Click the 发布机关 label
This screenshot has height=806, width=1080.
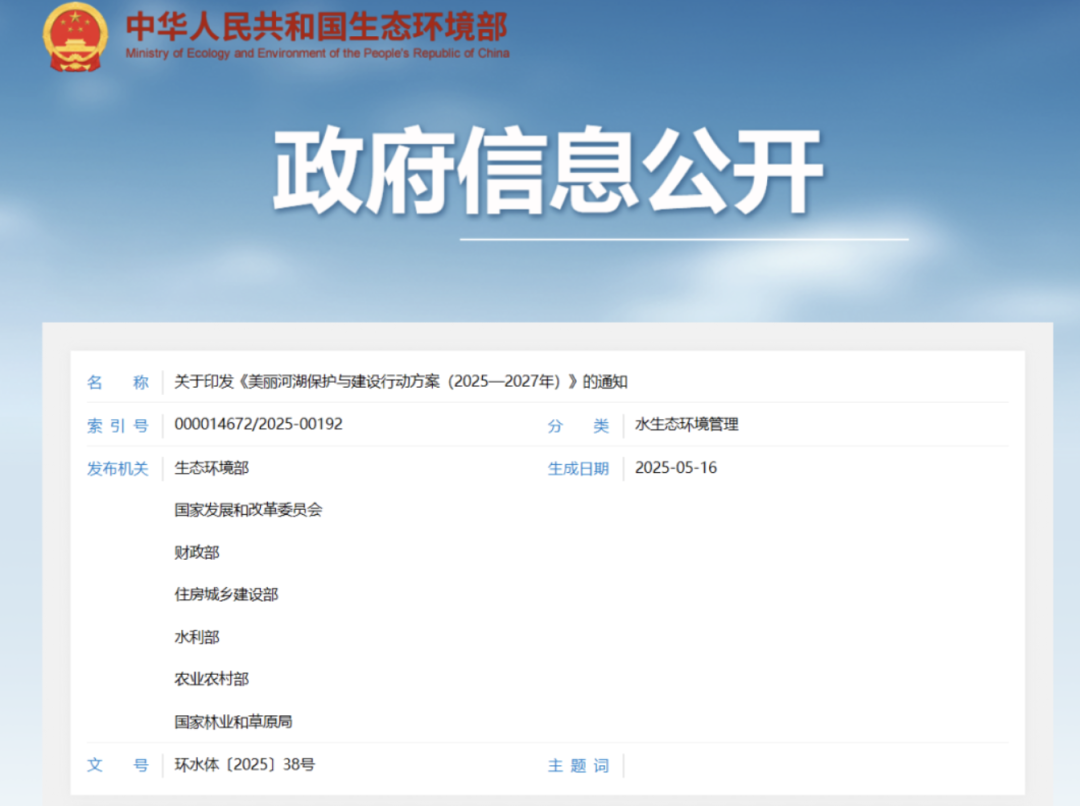118,468
